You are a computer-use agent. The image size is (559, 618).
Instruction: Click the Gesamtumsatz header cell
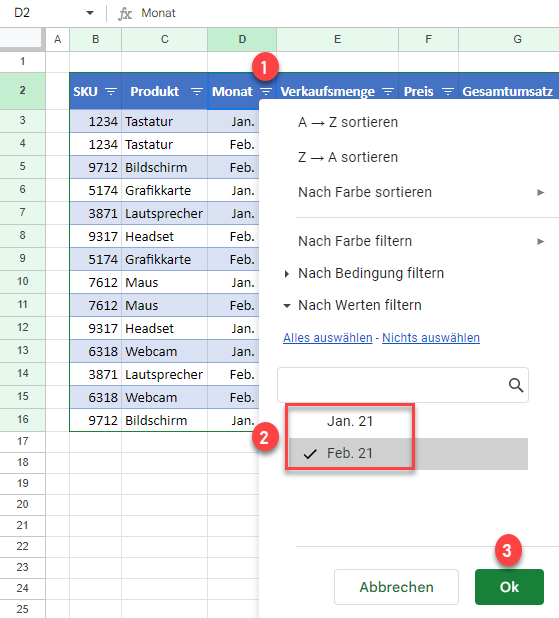509,91
